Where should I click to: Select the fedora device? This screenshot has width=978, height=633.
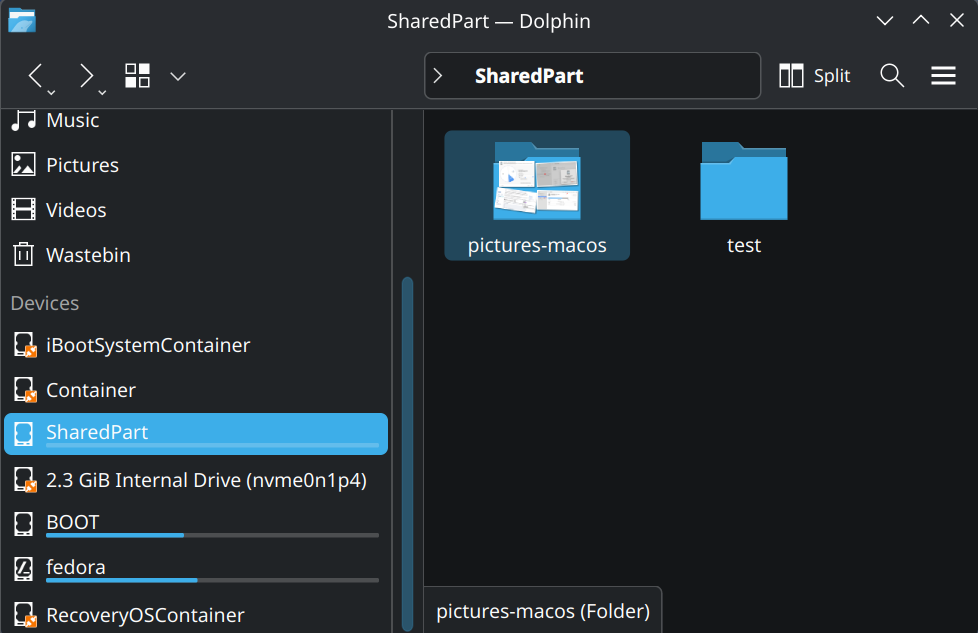pyautogui.click(x=196, y=569)
